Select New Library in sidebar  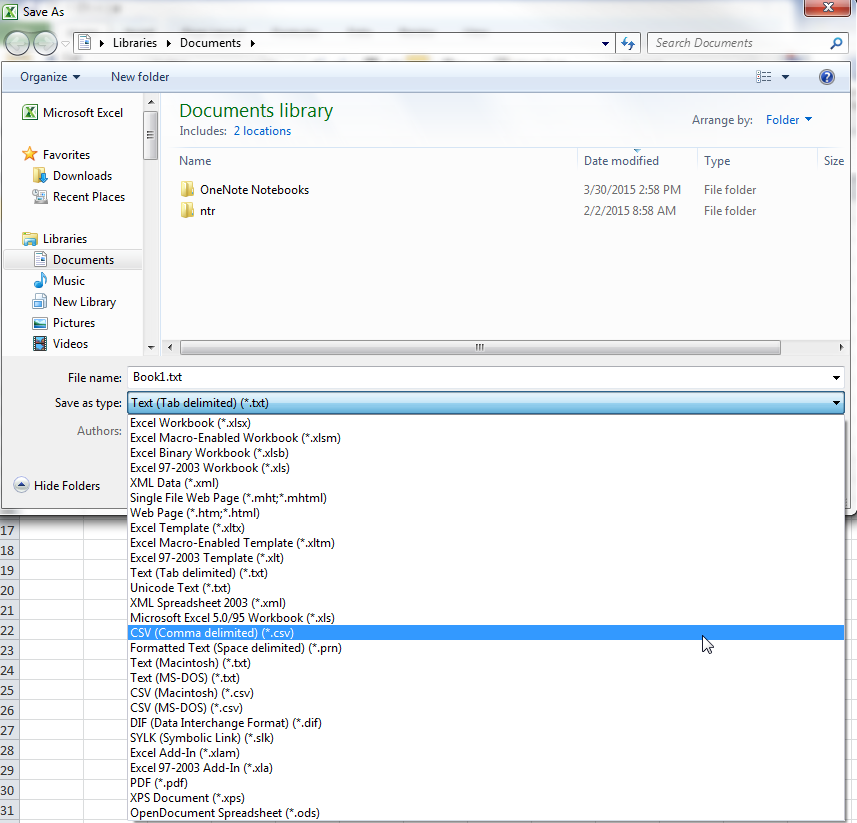tap(74, 302)
